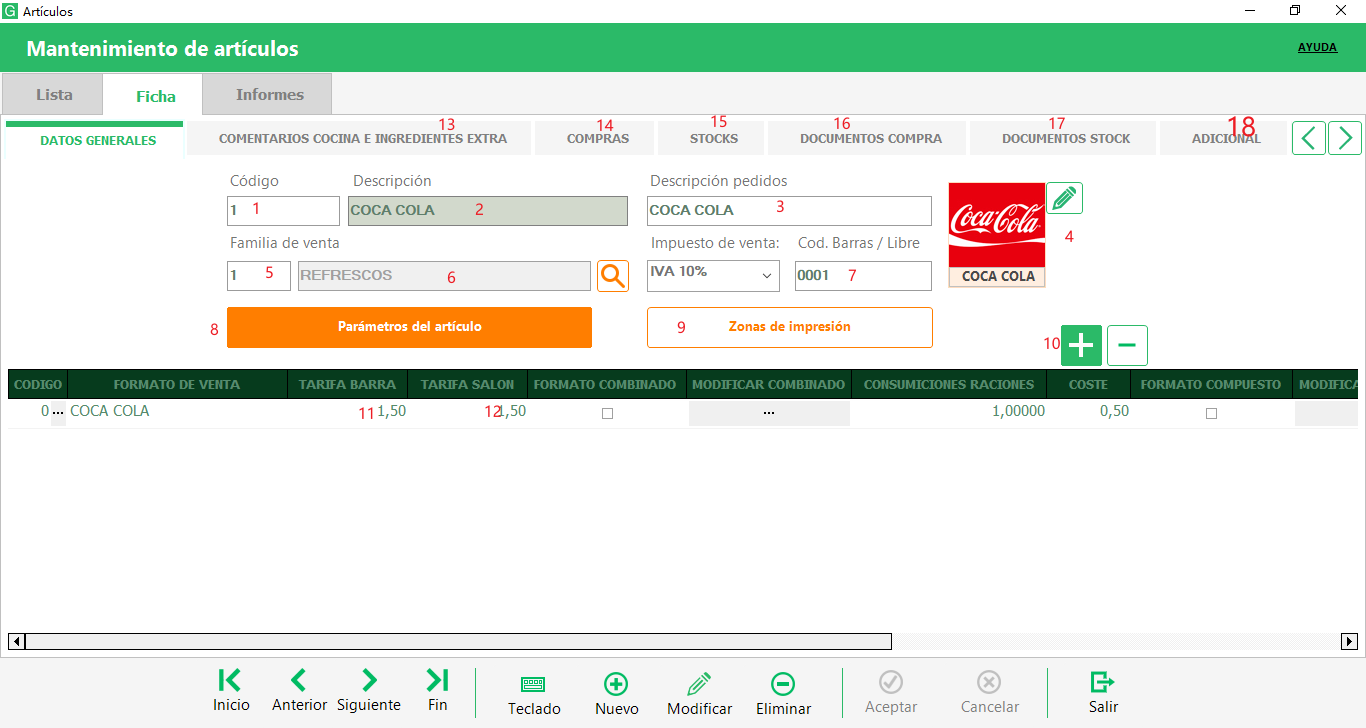Open the AYUDA help link

click(x=1317, y=47)
